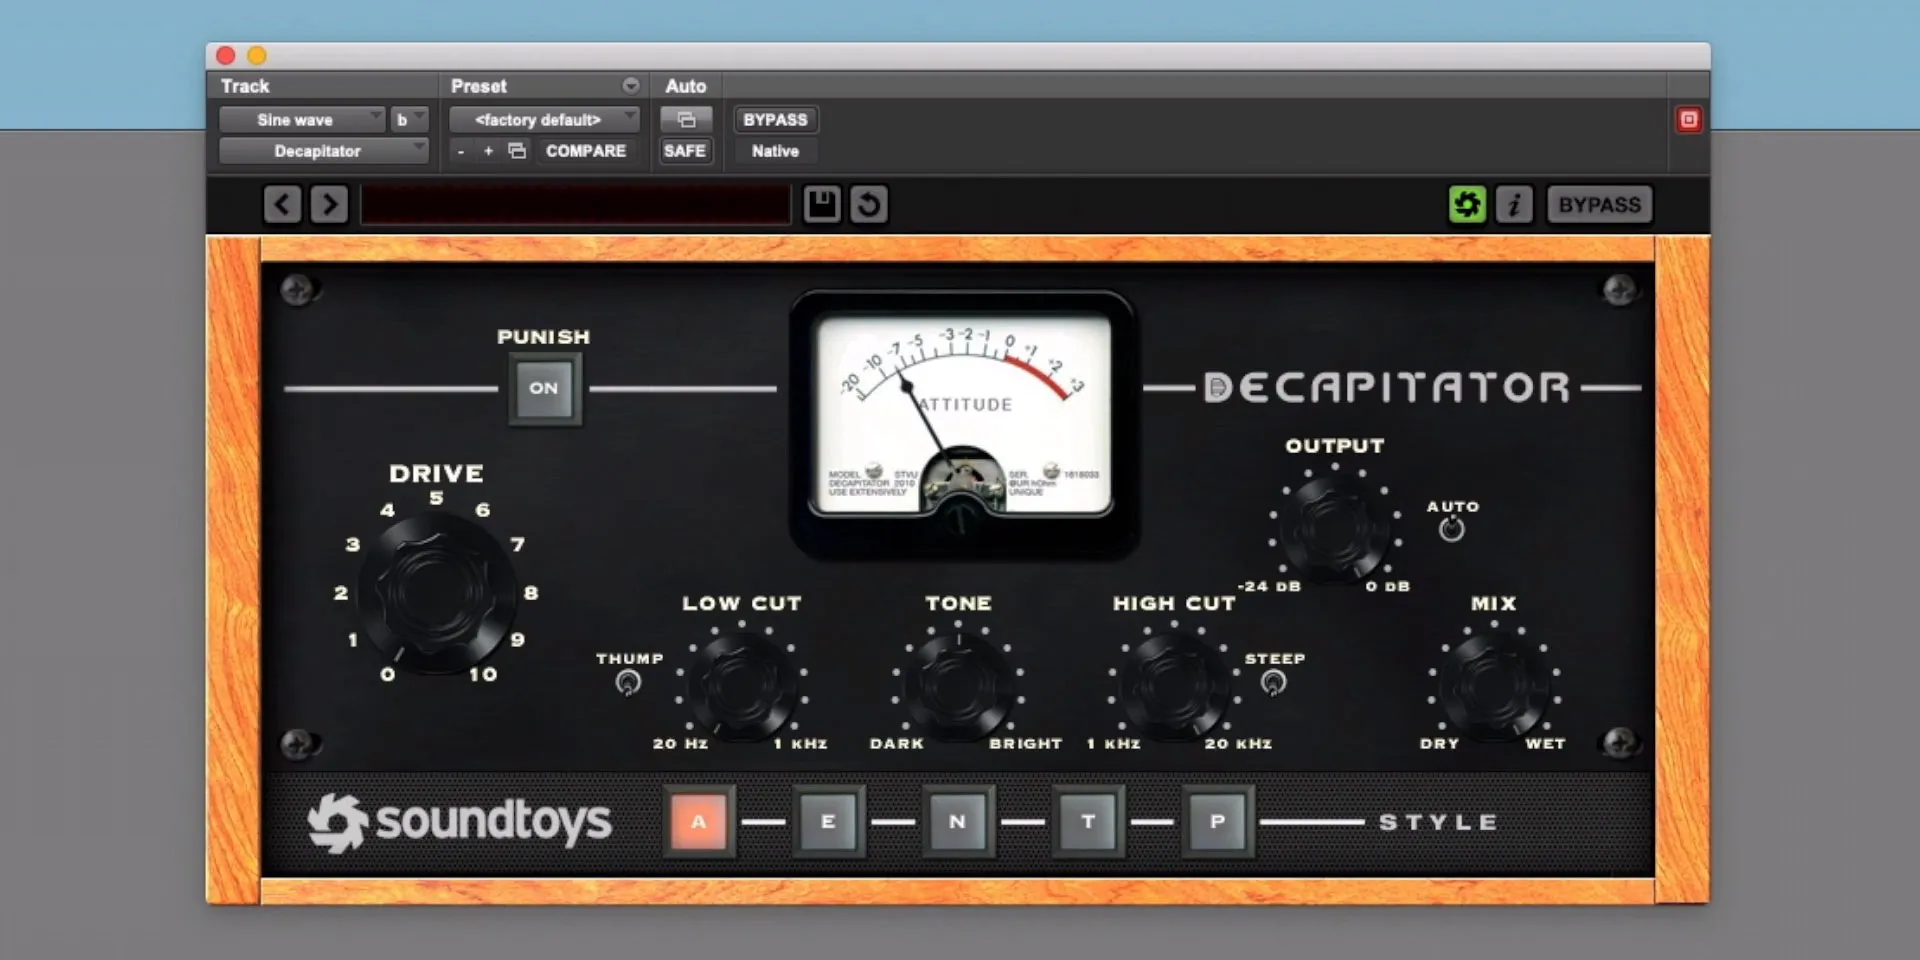1920x960 pixels.
Task: Go to next preset arrow
Action: [x=329, y=204]
